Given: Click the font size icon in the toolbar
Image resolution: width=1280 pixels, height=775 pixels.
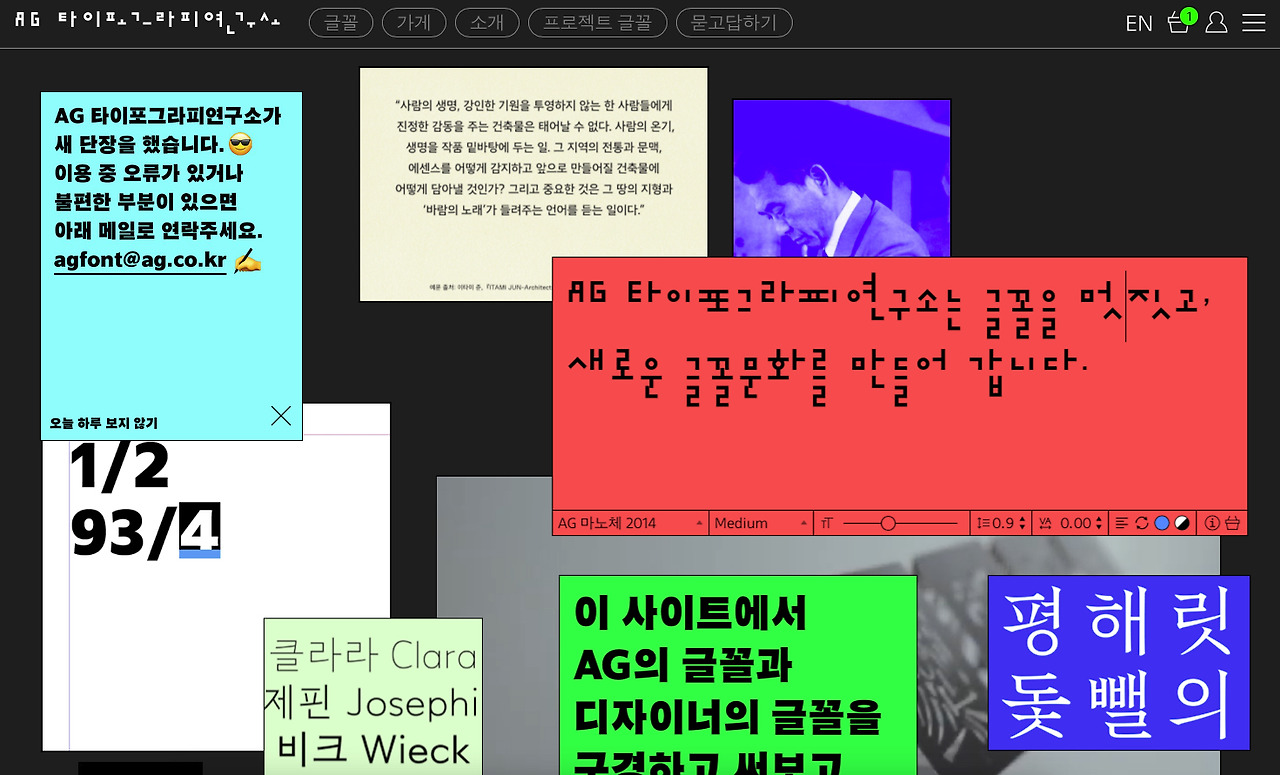Looking at the screenshot, I should (x=825, y=522).
